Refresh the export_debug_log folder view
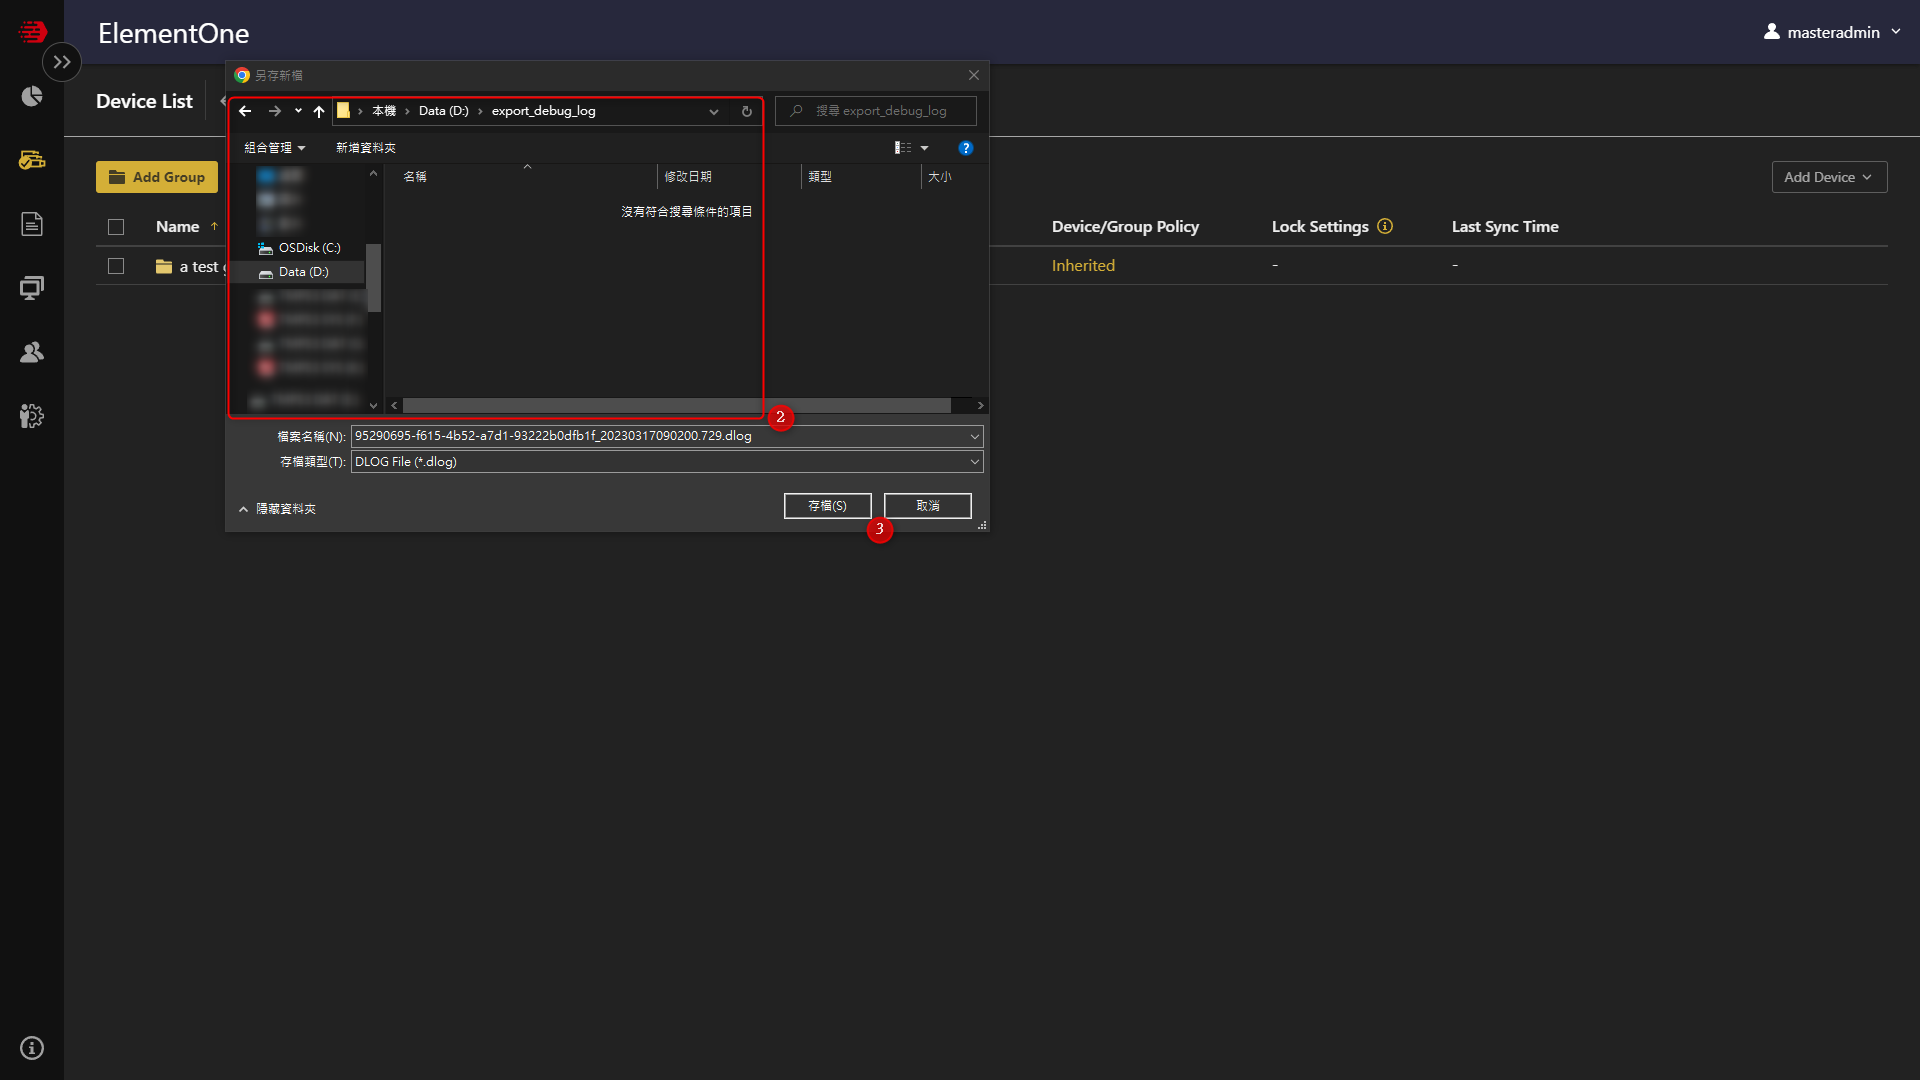 (x=747, y=111)
